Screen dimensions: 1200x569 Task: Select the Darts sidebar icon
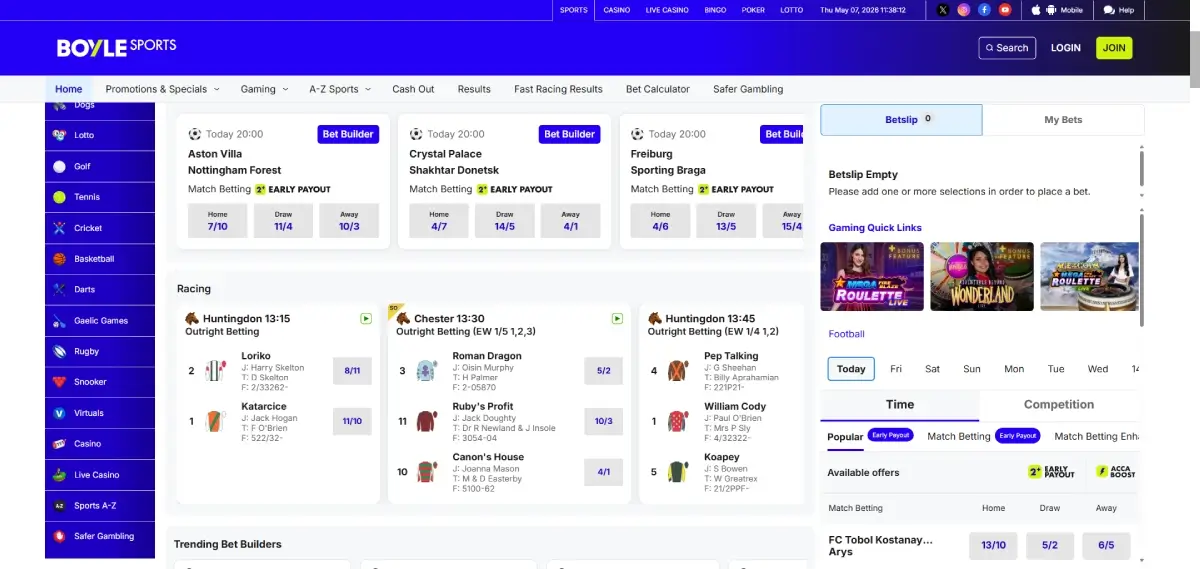pos(60,289)
